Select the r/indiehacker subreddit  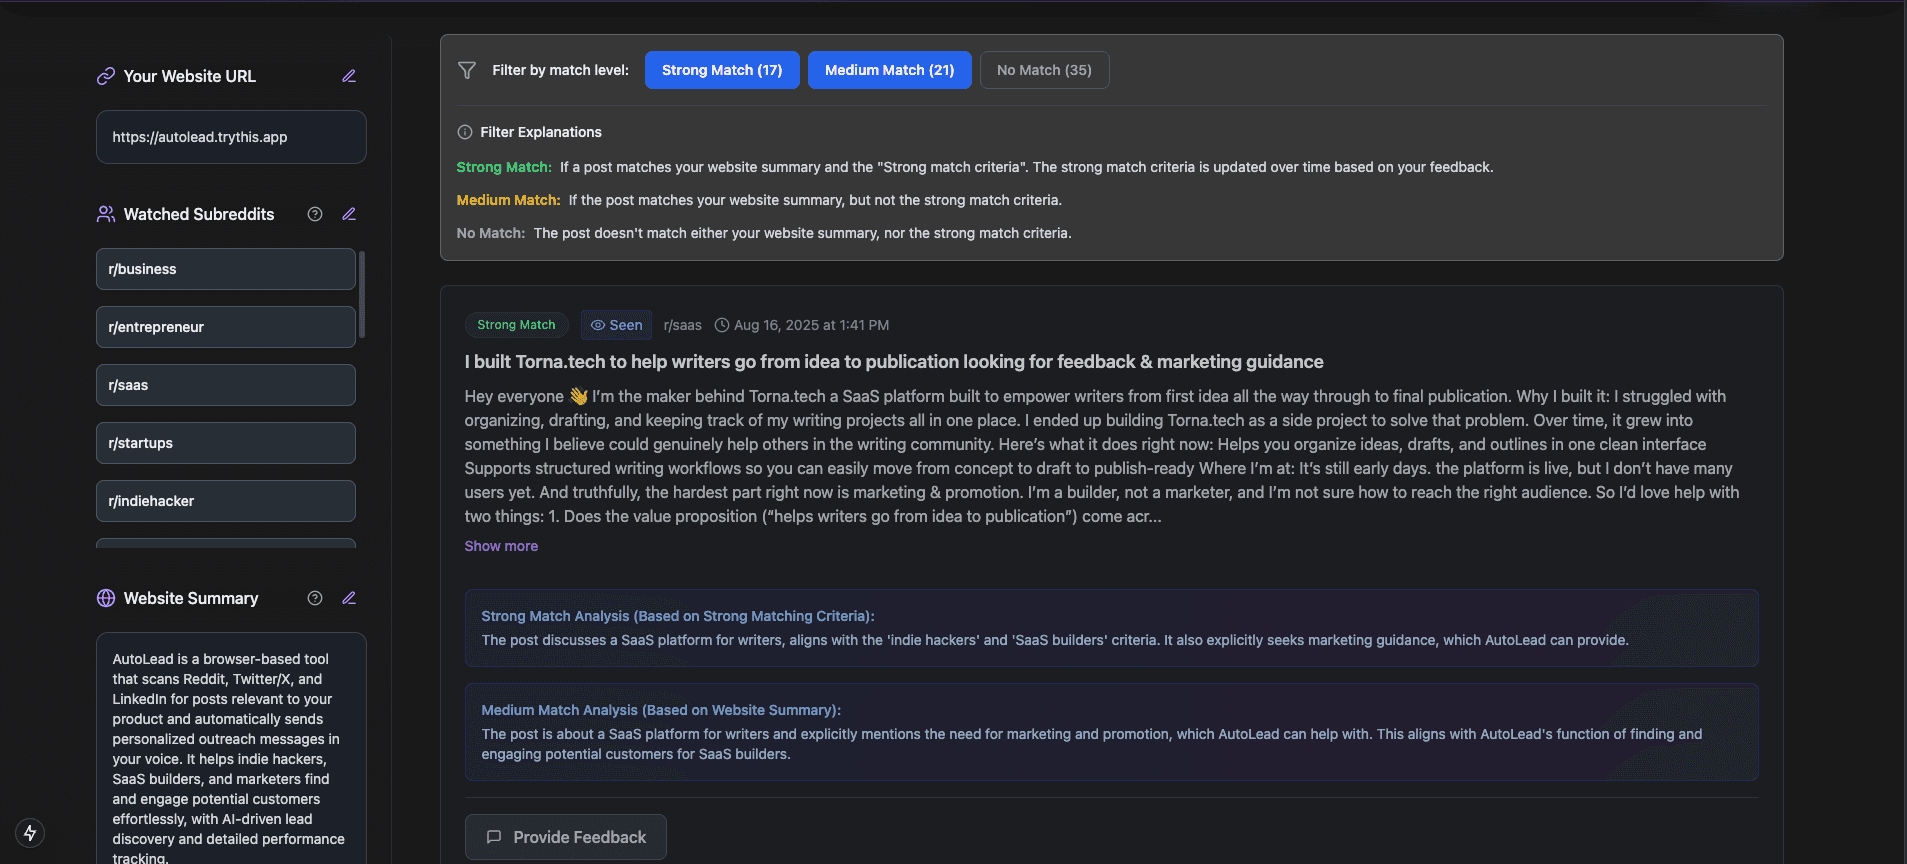tap(226, 501)
